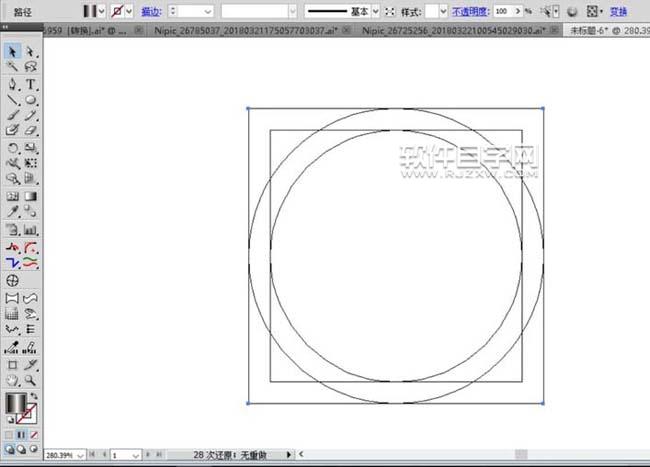Image resolution: width=650 pixels, height=467 pixels.
Task: Select the Blend tool
Action: point(30,211)
